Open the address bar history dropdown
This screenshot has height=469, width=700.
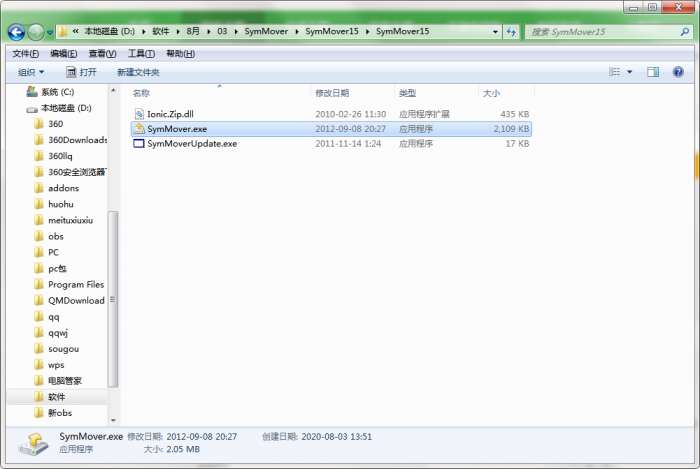[x=495, y=32]
